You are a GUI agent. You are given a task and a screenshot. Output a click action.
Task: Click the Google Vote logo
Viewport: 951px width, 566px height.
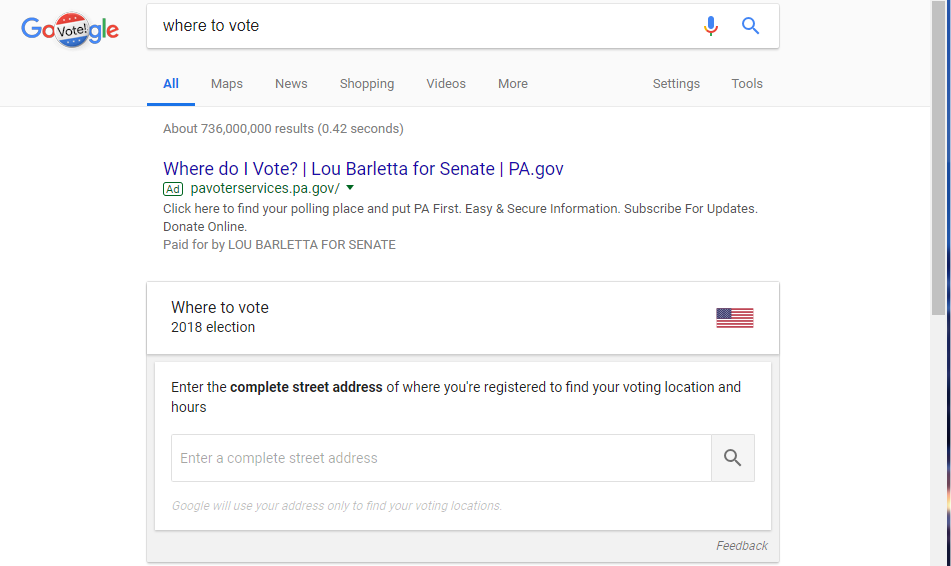70,29
